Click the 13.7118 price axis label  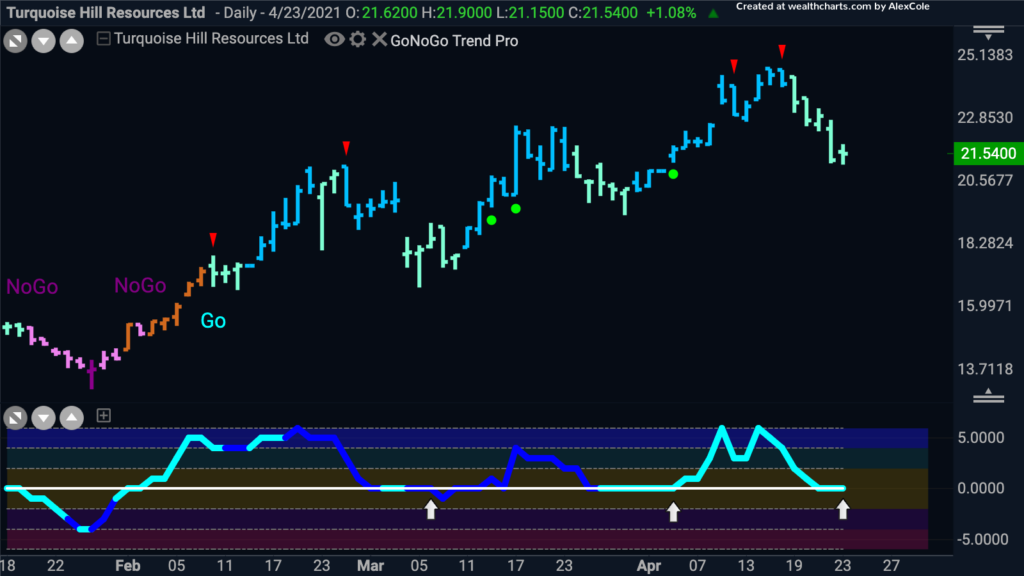click(985, 369)
